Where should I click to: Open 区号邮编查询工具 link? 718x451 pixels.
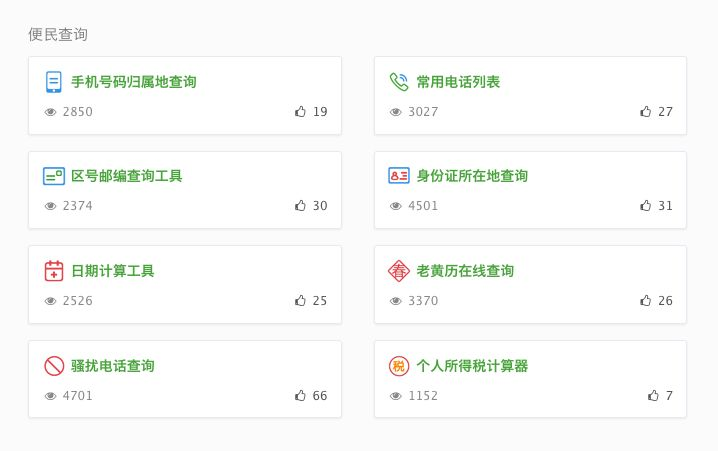(x=127, y=176)
